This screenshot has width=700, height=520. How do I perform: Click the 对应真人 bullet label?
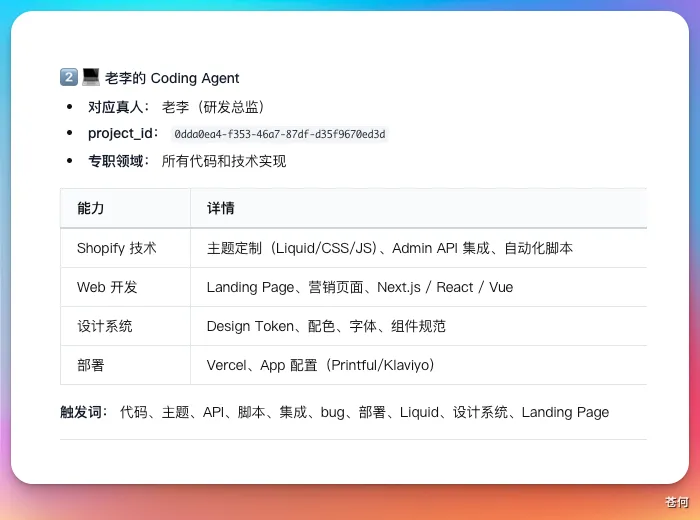pos(118,107)
